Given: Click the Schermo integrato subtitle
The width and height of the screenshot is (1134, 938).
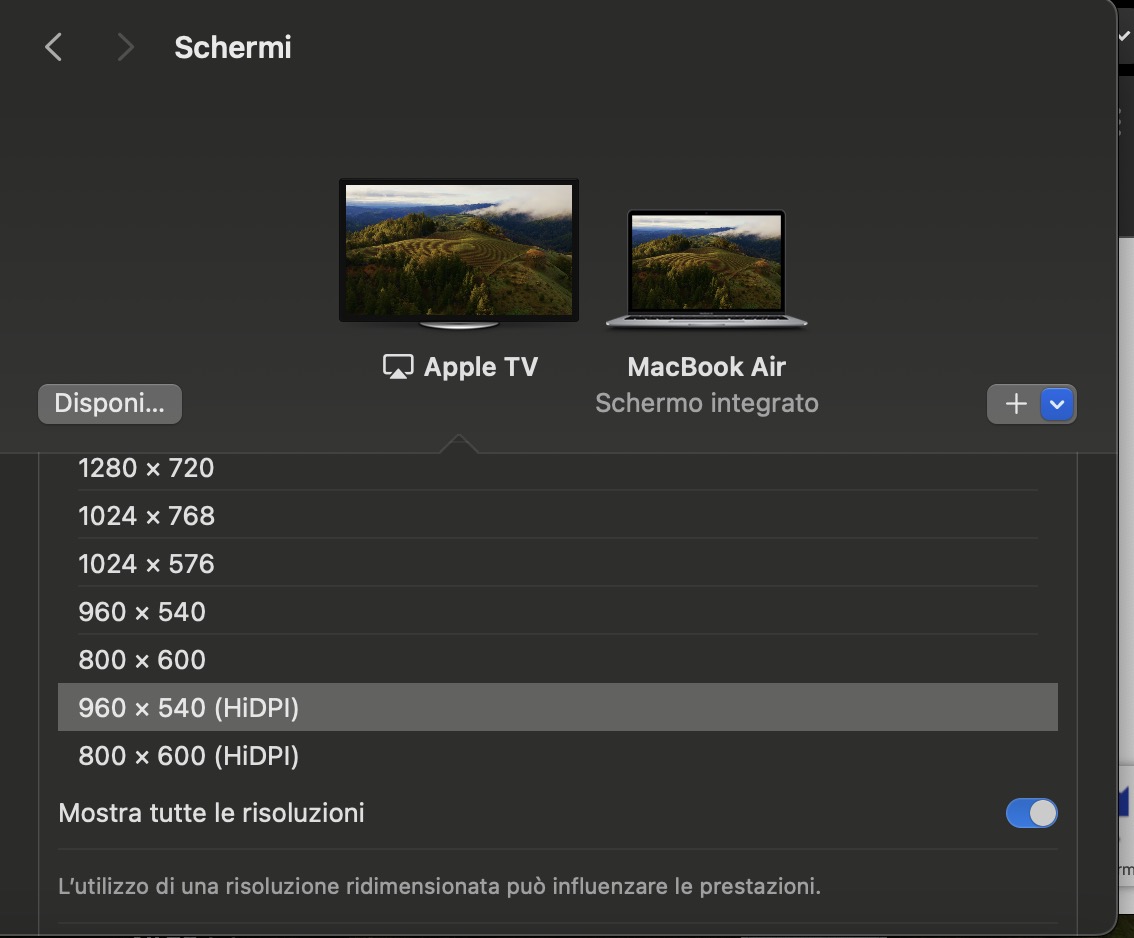Looking at the screenshot, I should (707, 403).
